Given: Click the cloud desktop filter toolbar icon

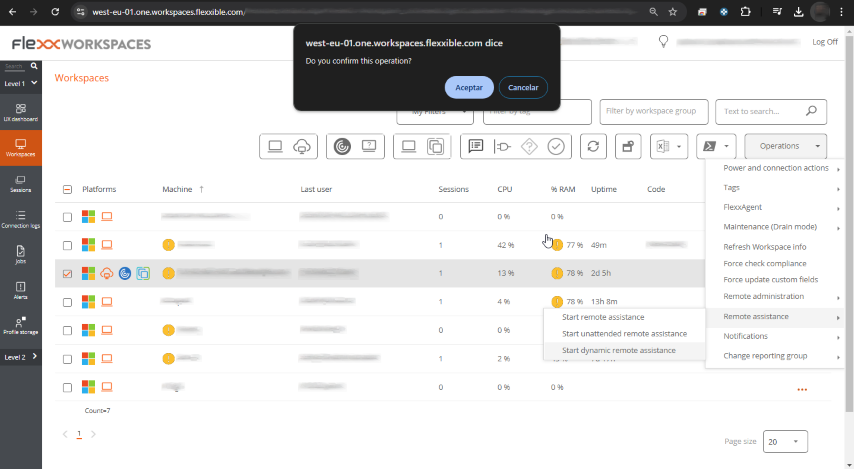Looking at the screenshot, I should (x=302, y=146).
